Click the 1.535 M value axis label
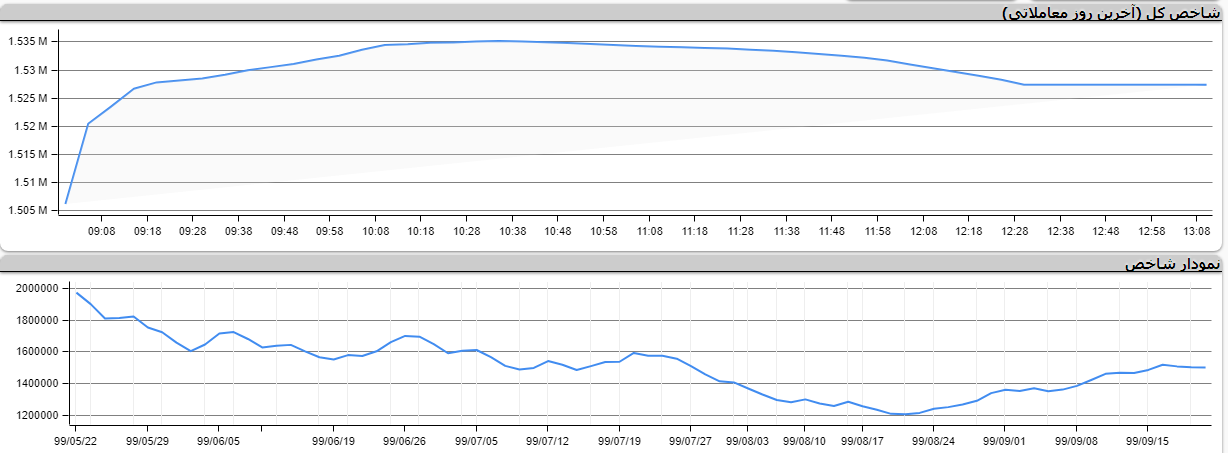Screen dimensions: 1228x453 (28, 42)
